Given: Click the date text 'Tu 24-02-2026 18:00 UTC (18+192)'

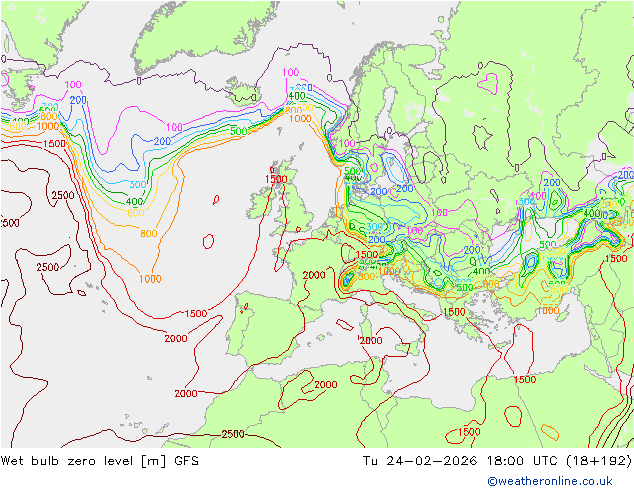Looking at the screenshot, I should click(x=497, y=461).
